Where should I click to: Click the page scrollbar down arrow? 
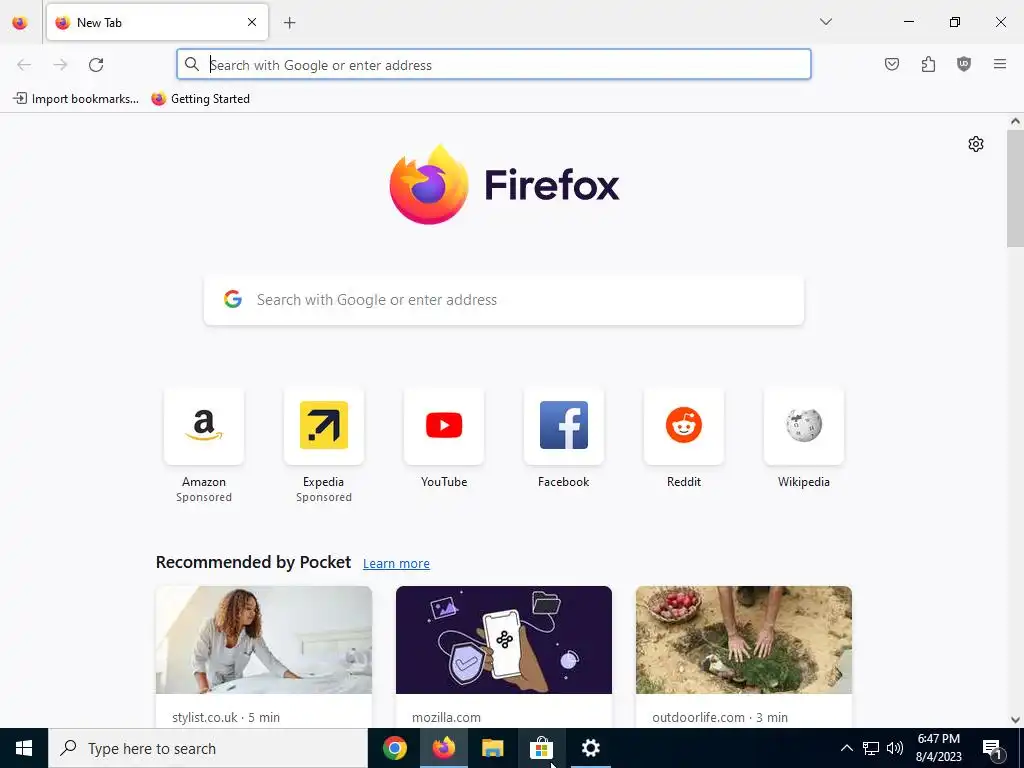click(1015, 720)
